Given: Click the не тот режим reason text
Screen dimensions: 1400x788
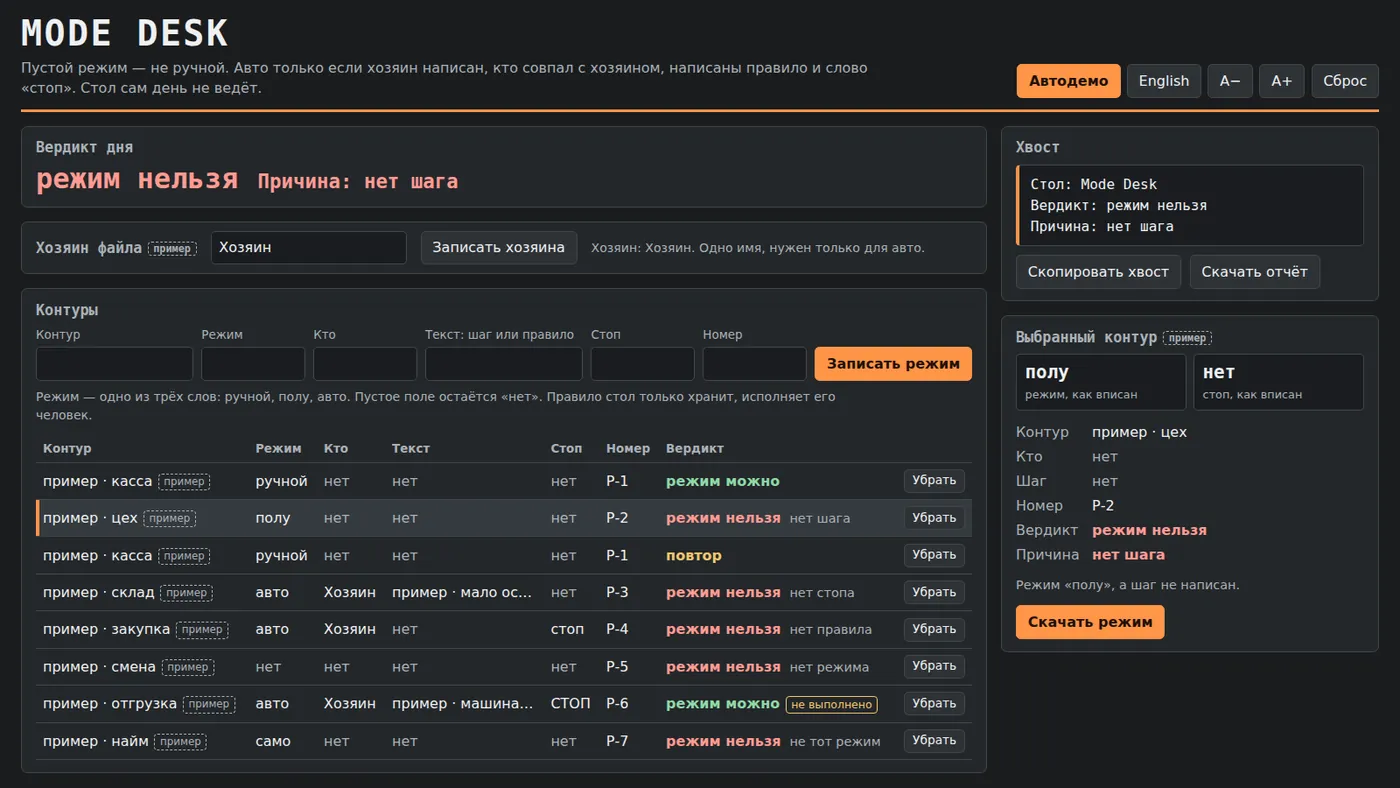Looking at the screenshot, I should 835,741.
